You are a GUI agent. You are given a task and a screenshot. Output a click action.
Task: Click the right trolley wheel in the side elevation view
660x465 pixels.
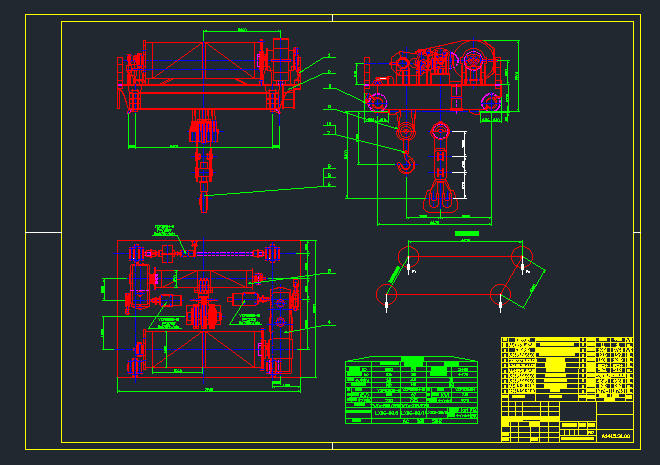click(x=490, y=102)
